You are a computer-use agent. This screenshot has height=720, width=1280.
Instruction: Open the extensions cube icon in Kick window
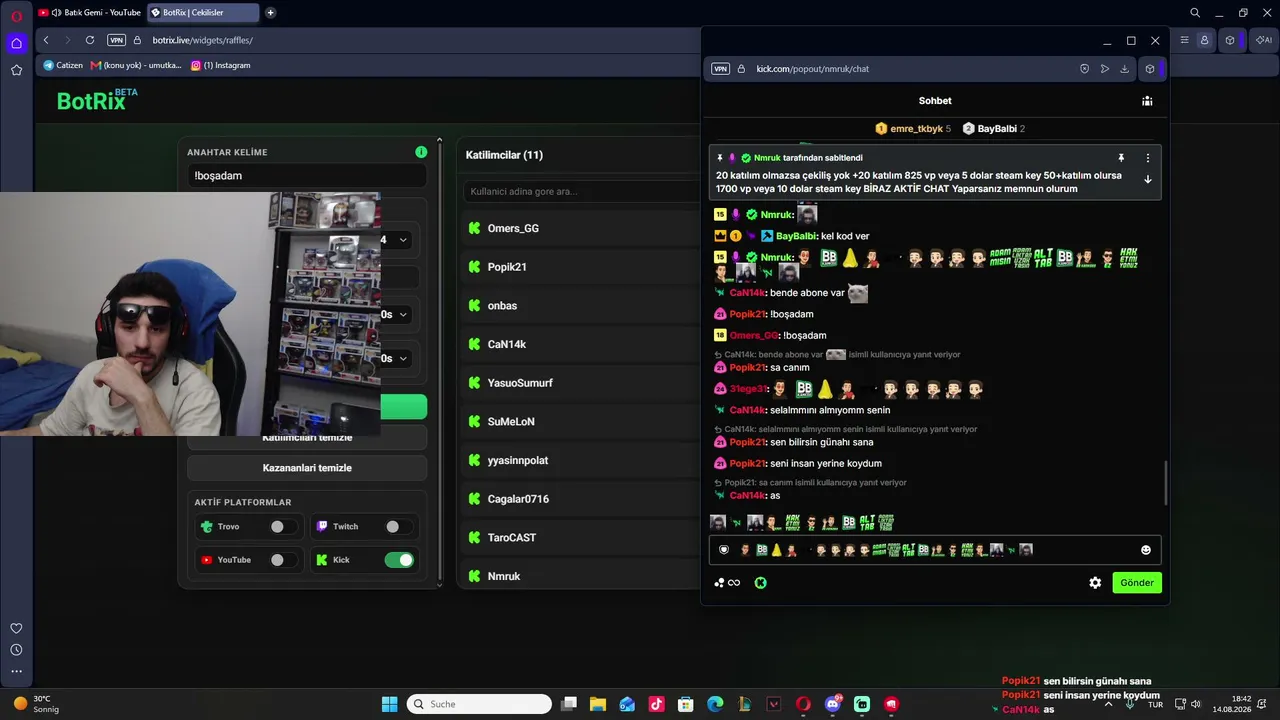[x=1150, y=69]
